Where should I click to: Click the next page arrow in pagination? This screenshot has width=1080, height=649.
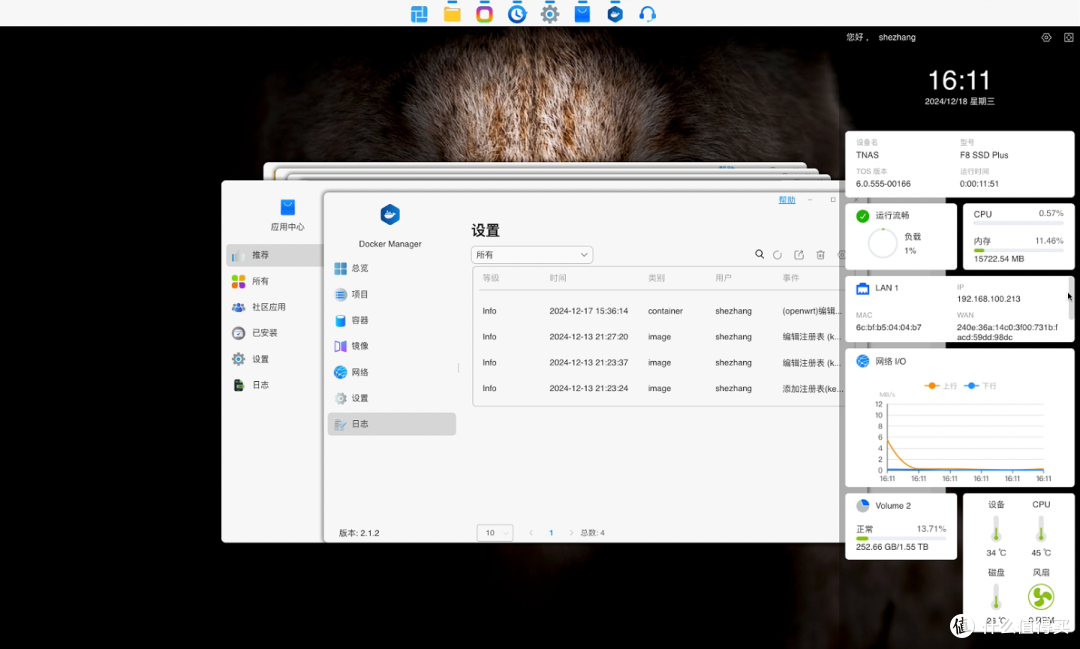[571, 533]
